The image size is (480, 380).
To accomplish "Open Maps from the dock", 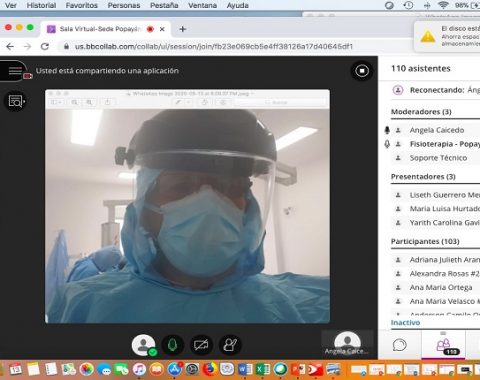I will [x=68, y=369].
